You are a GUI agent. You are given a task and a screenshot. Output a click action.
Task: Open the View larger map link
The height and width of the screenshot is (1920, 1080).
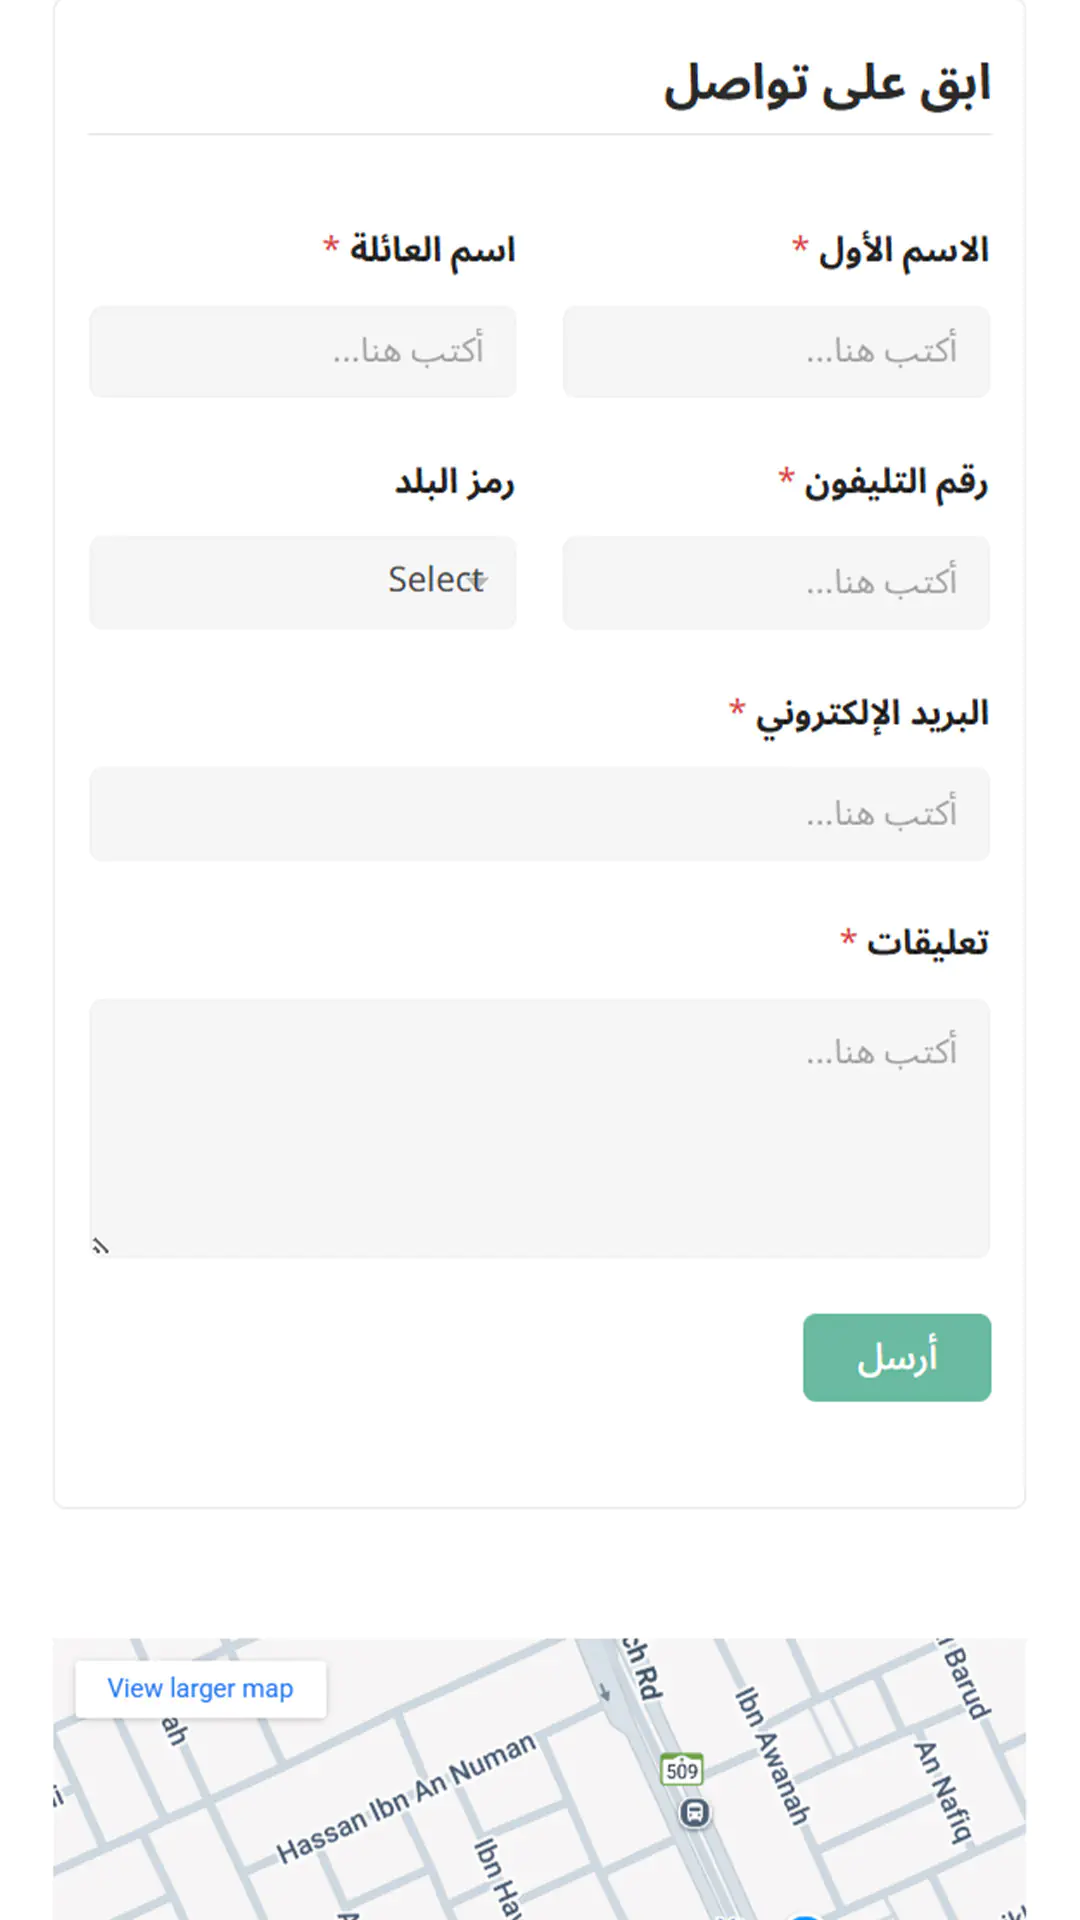[x=200, y=1689]
